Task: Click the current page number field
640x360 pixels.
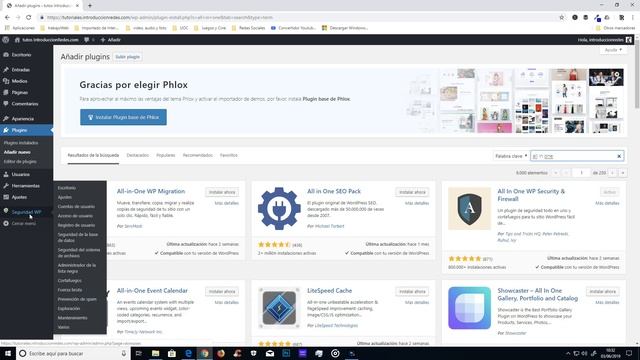Action: (581, 173)
